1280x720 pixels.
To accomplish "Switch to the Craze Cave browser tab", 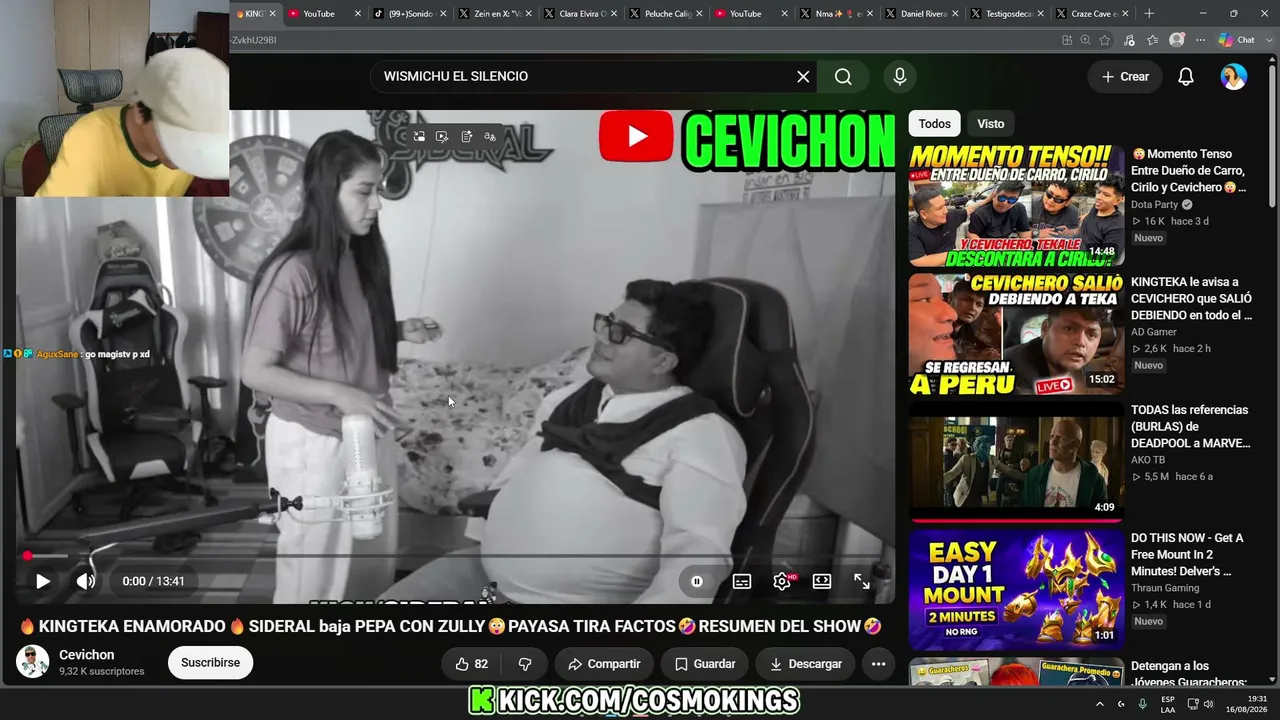I will tap(1092, 14).
